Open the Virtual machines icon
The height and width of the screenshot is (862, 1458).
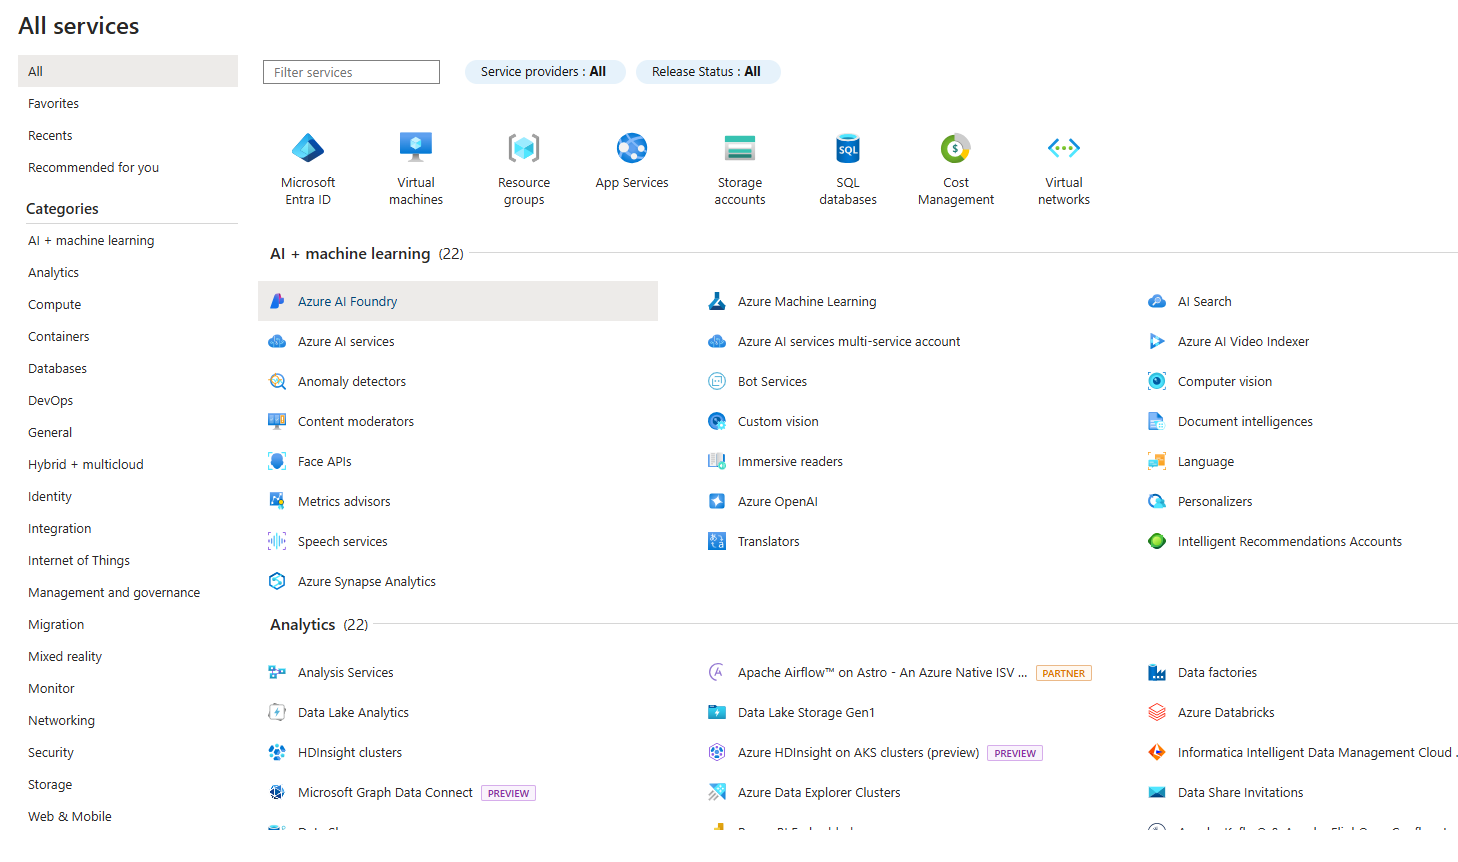click(416, 148)
